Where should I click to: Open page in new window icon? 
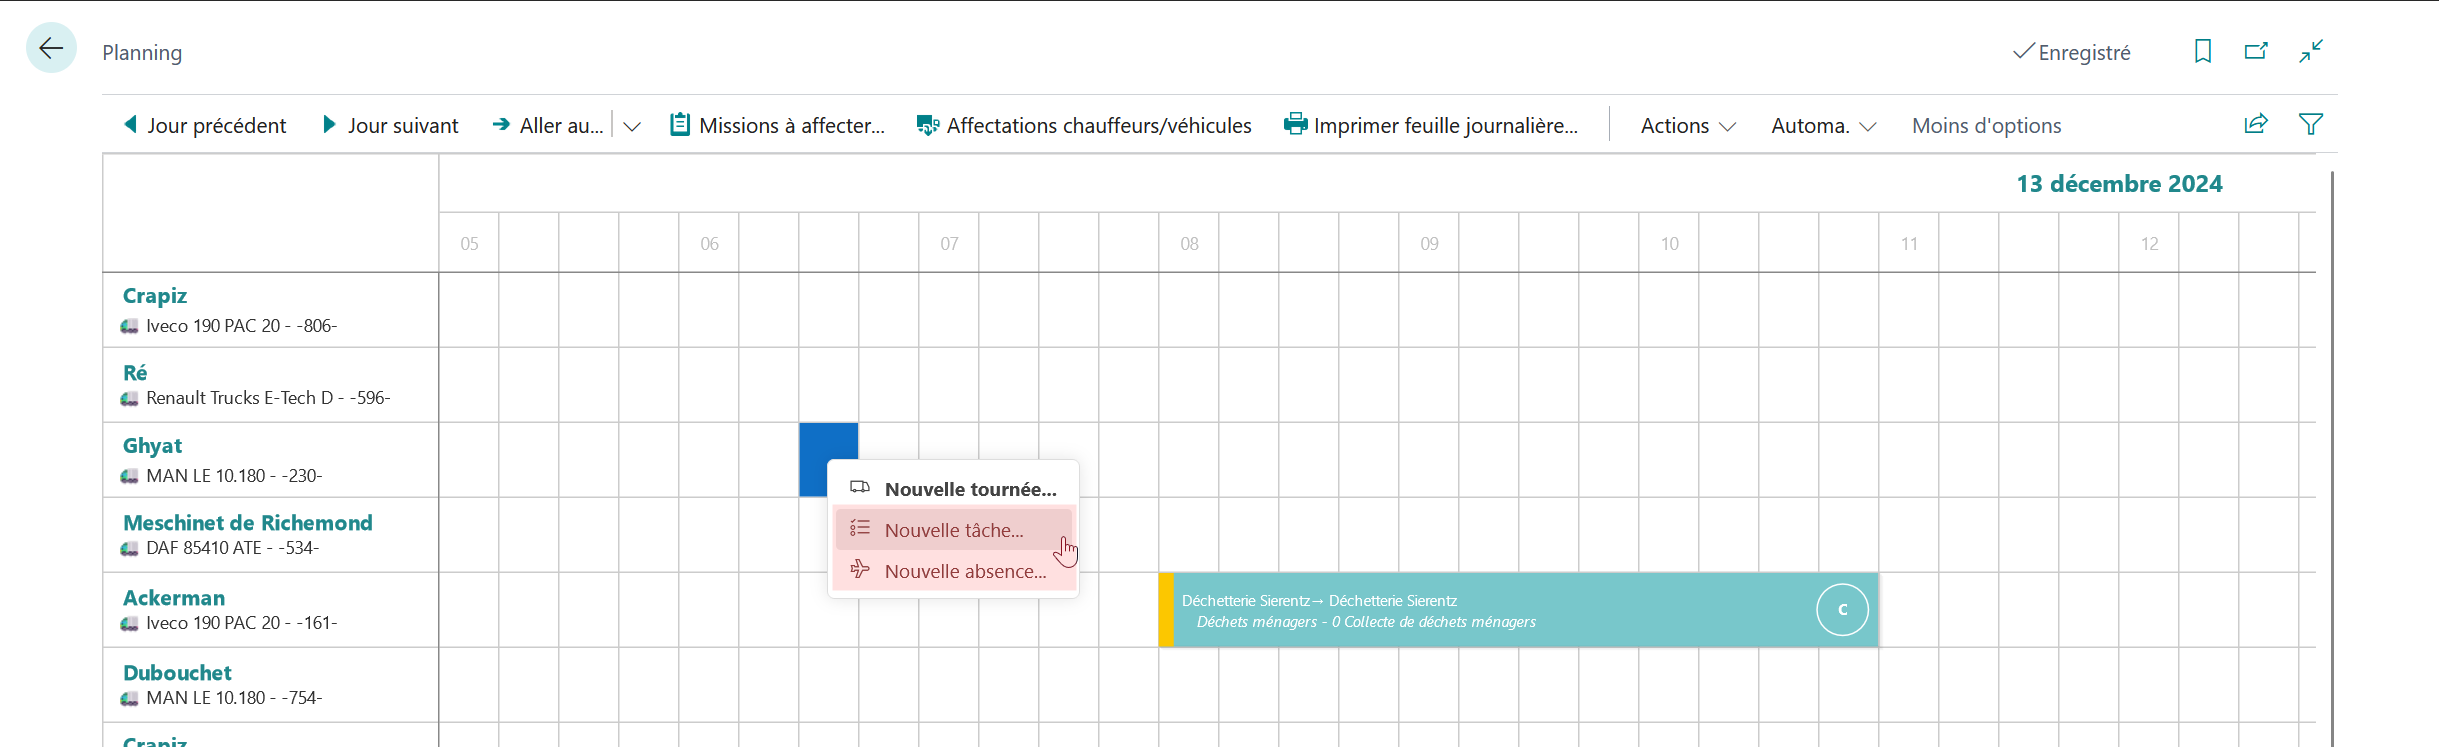[x=2256, y=51]
